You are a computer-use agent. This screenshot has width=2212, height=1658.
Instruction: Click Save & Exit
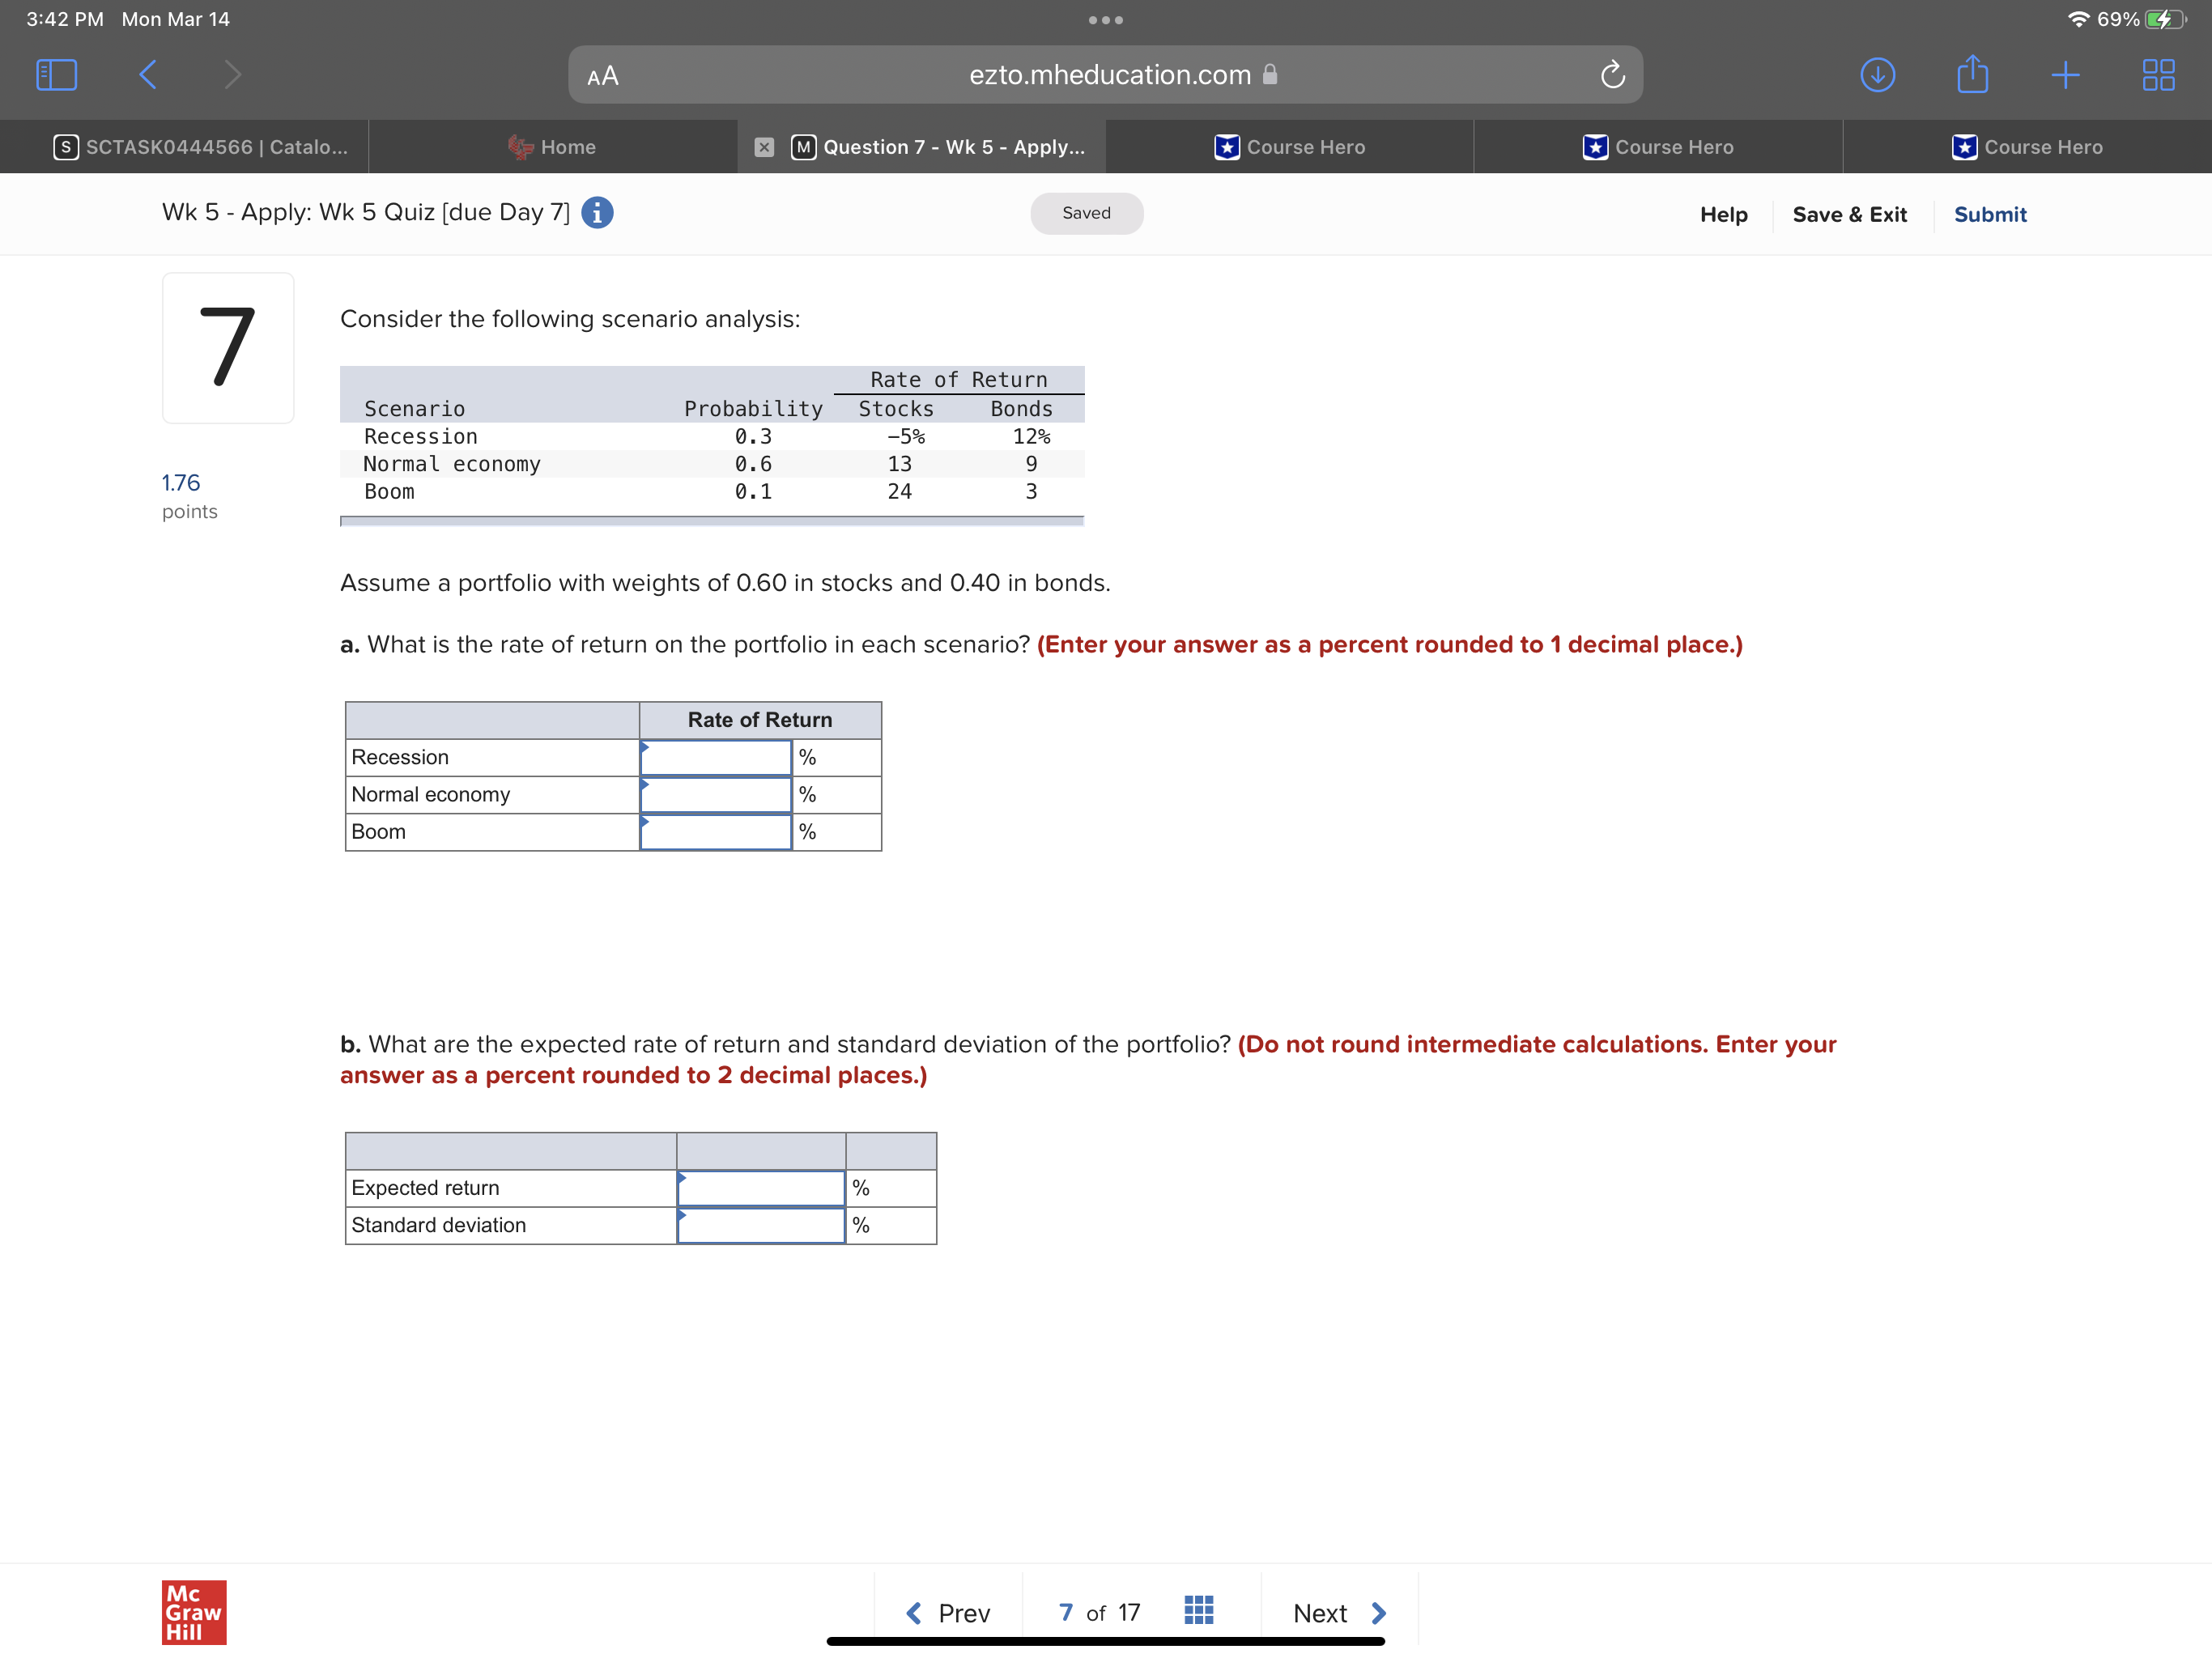[1849, 214]
